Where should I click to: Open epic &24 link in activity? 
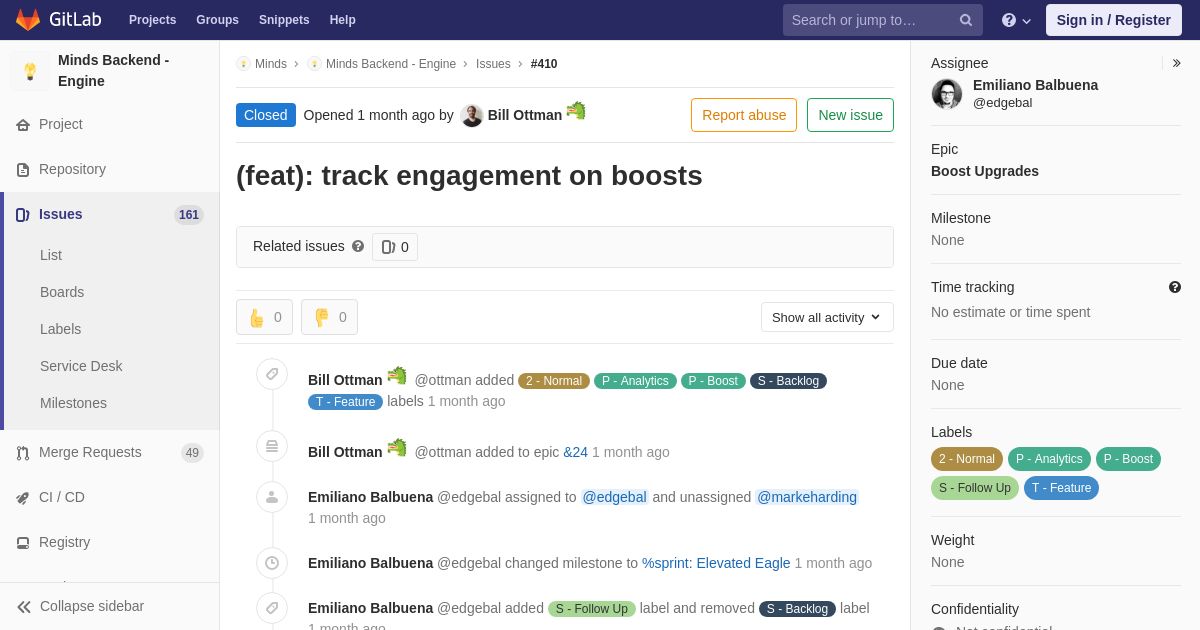point(575,452)
